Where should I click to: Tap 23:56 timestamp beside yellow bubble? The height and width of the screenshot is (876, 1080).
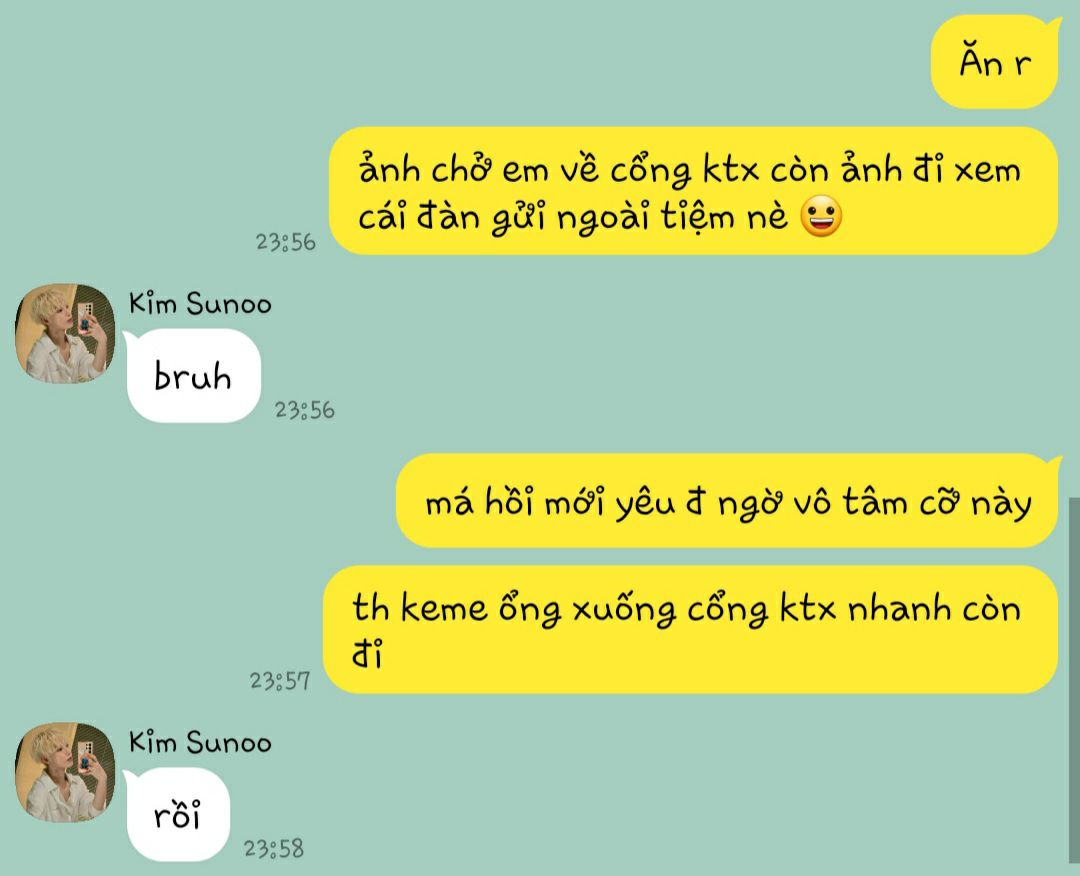tap(286, 242)
